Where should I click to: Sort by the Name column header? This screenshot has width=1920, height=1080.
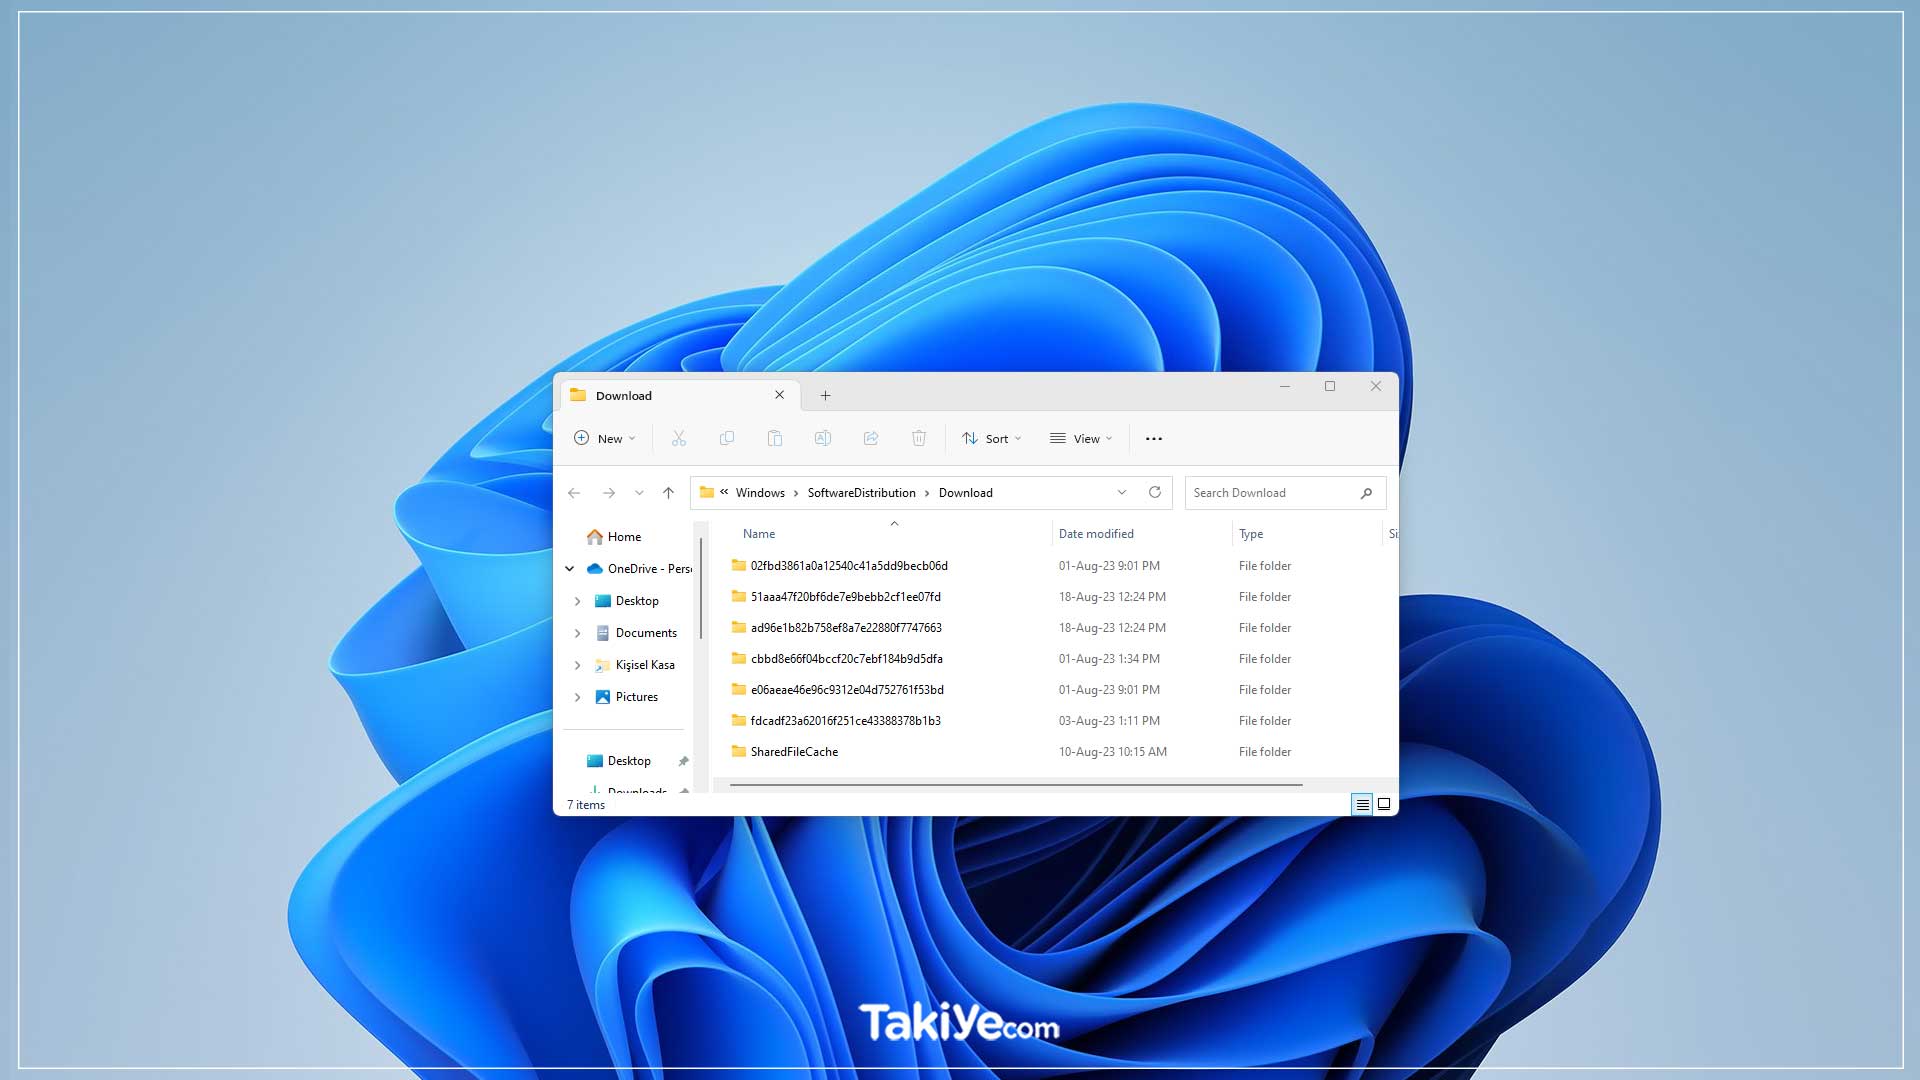tap(759, 534)
